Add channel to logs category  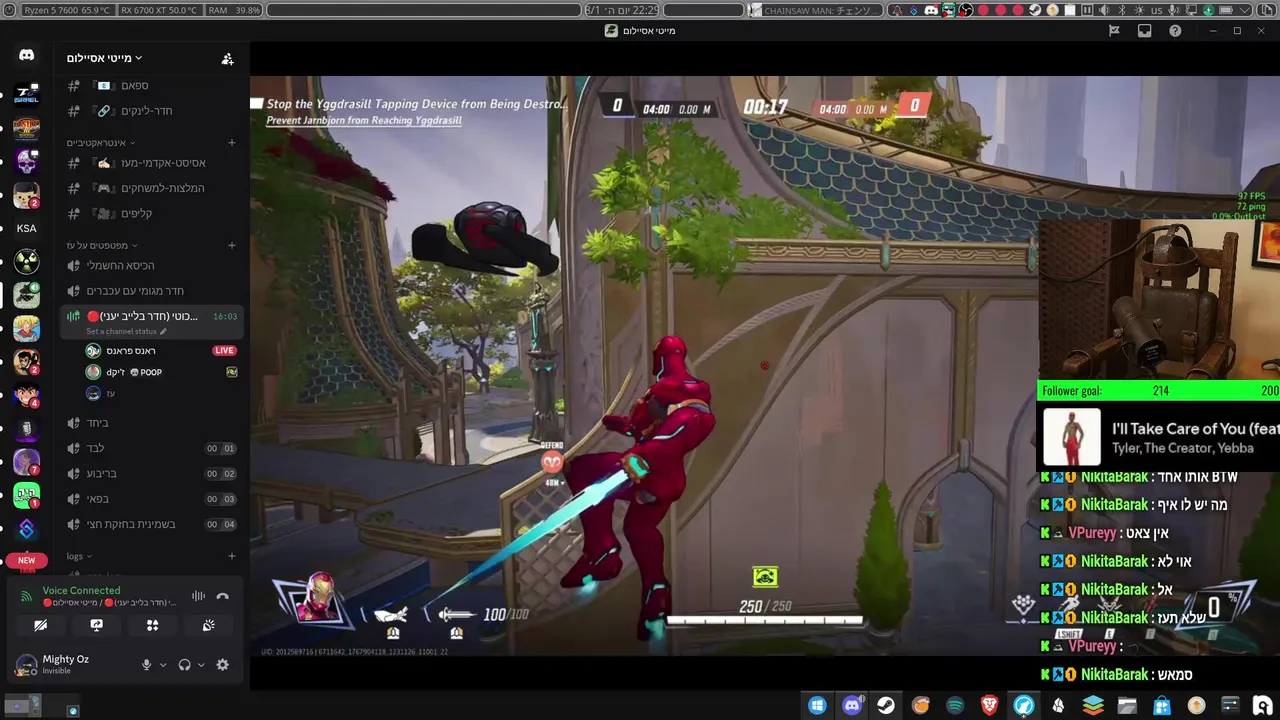232,556
